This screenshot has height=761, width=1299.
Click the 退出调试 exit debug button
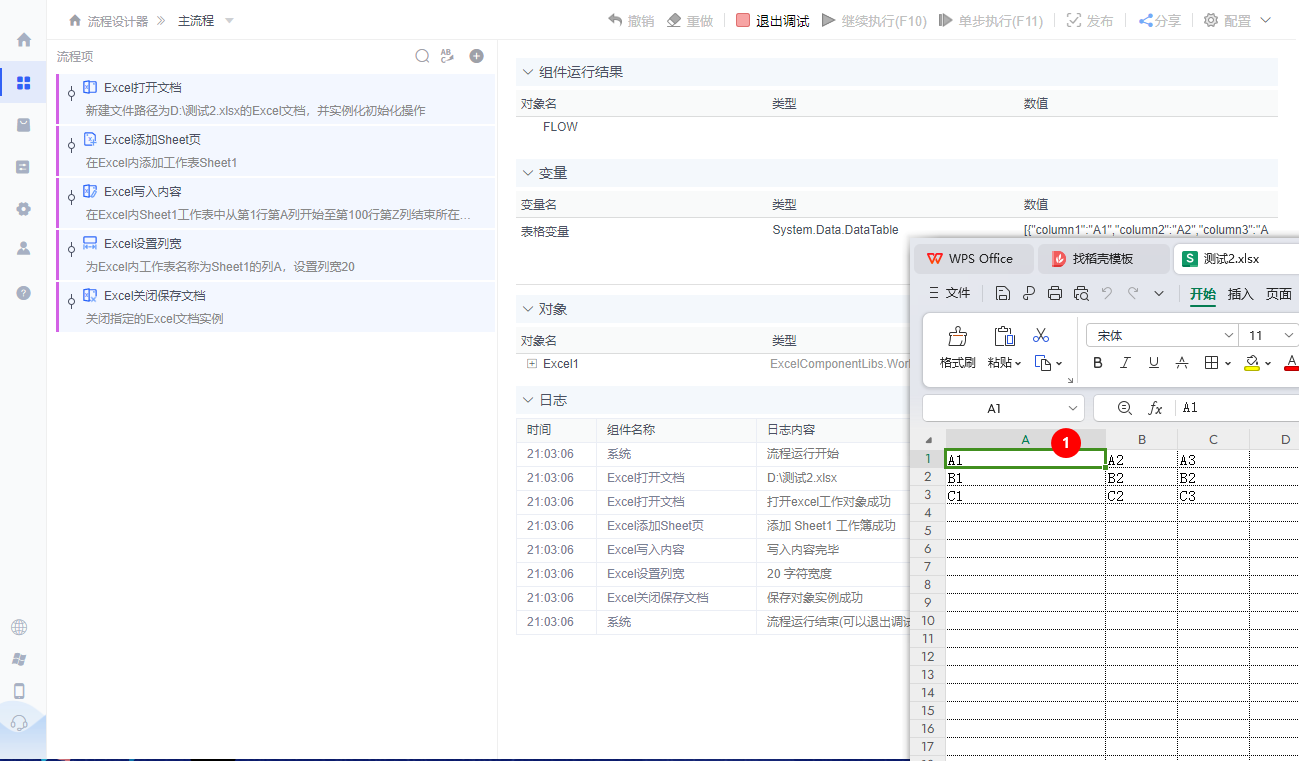point(773,19)
